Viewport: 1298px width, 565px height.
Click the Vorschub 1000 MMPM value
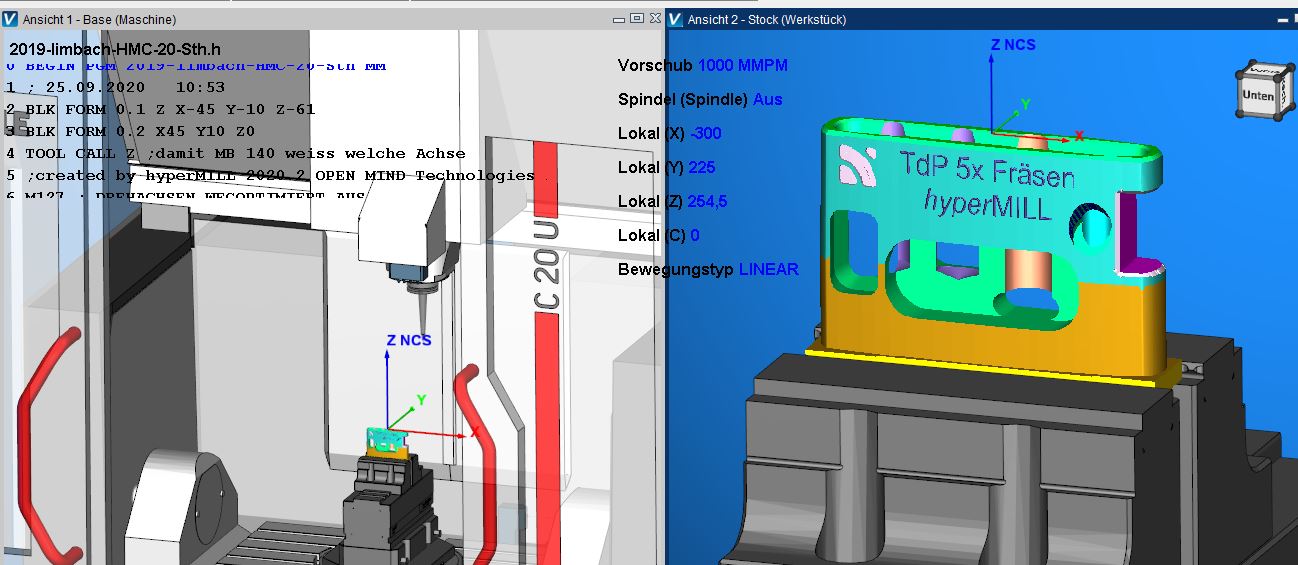[x=742, y=65]
